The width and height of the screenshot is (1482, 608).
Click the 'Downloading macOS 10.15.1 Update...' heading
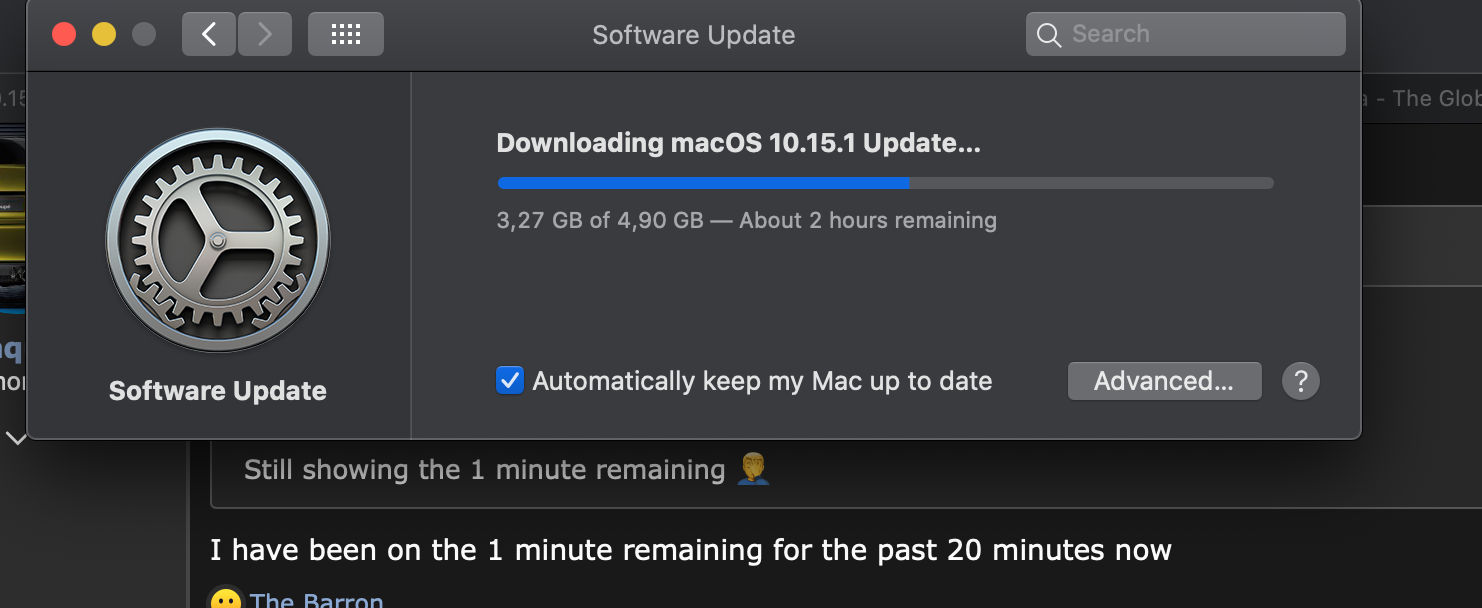pyautogui.click(x=738, y=143)
